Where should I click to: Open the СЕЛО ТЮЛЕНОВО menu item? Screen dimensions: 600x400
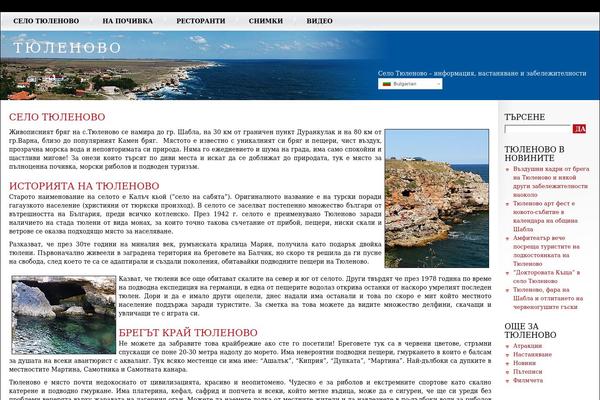click(x=46, y=21)
